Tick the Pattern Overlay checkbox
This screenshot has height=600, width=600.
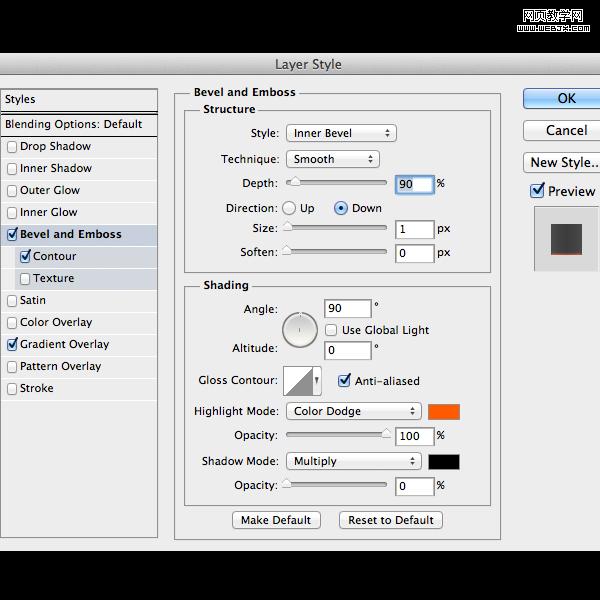tap(12, 367)
